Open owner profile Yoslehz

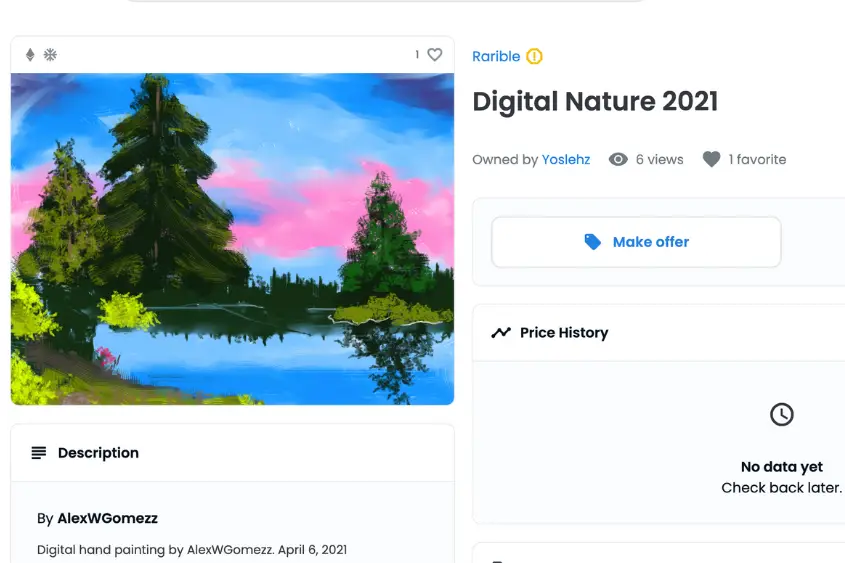(x=566, y=159)
